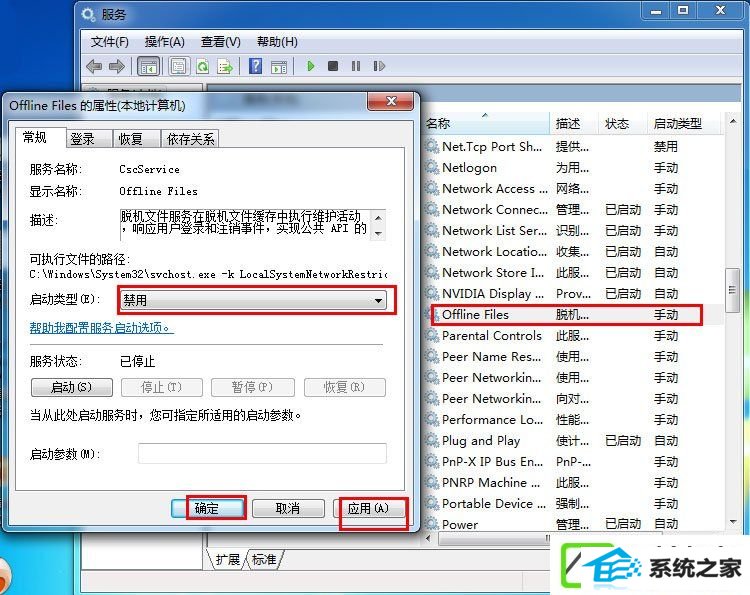The width and height of the screenshot is (750, 595).
Task: Click the services list vertical scrollbar thumb
Action: coord(732,290)
